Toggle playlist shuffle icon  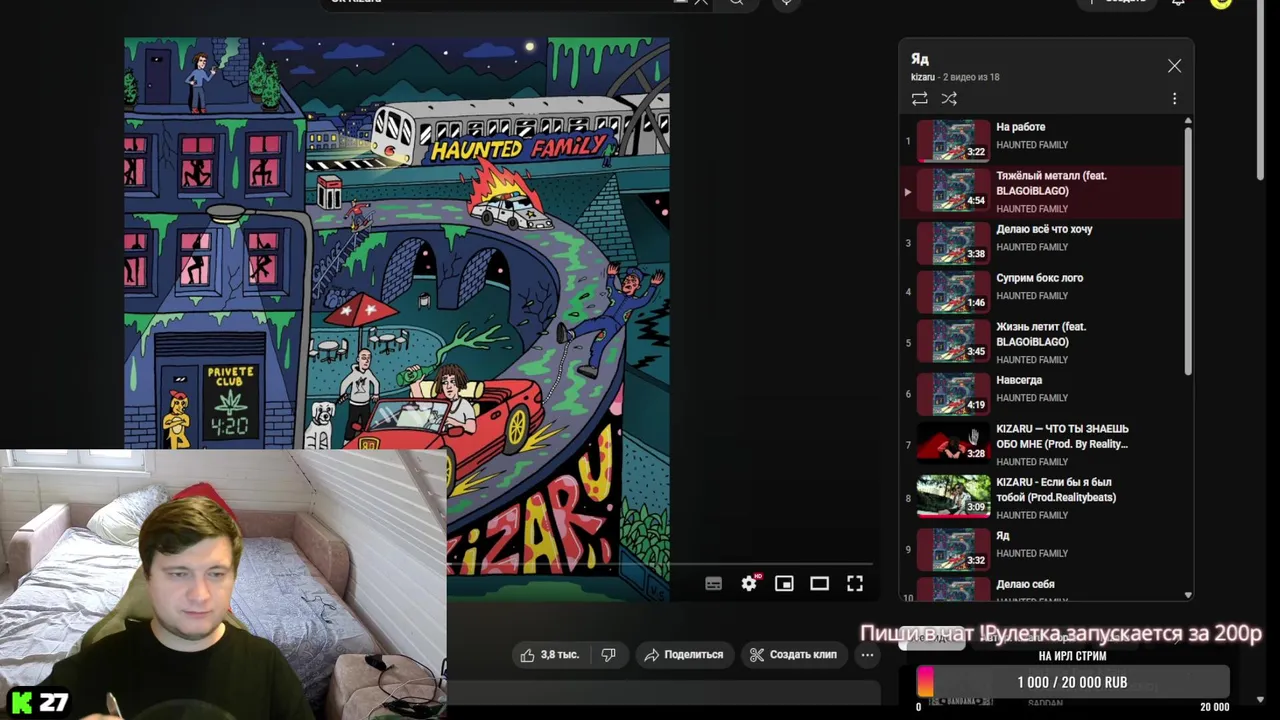(949, 98)
